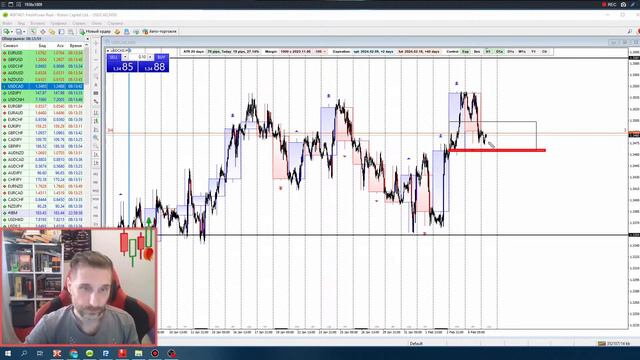This screenshot has width=640, height=360.
Task: Click the SELL button in one-click panel
Action: 114,57
